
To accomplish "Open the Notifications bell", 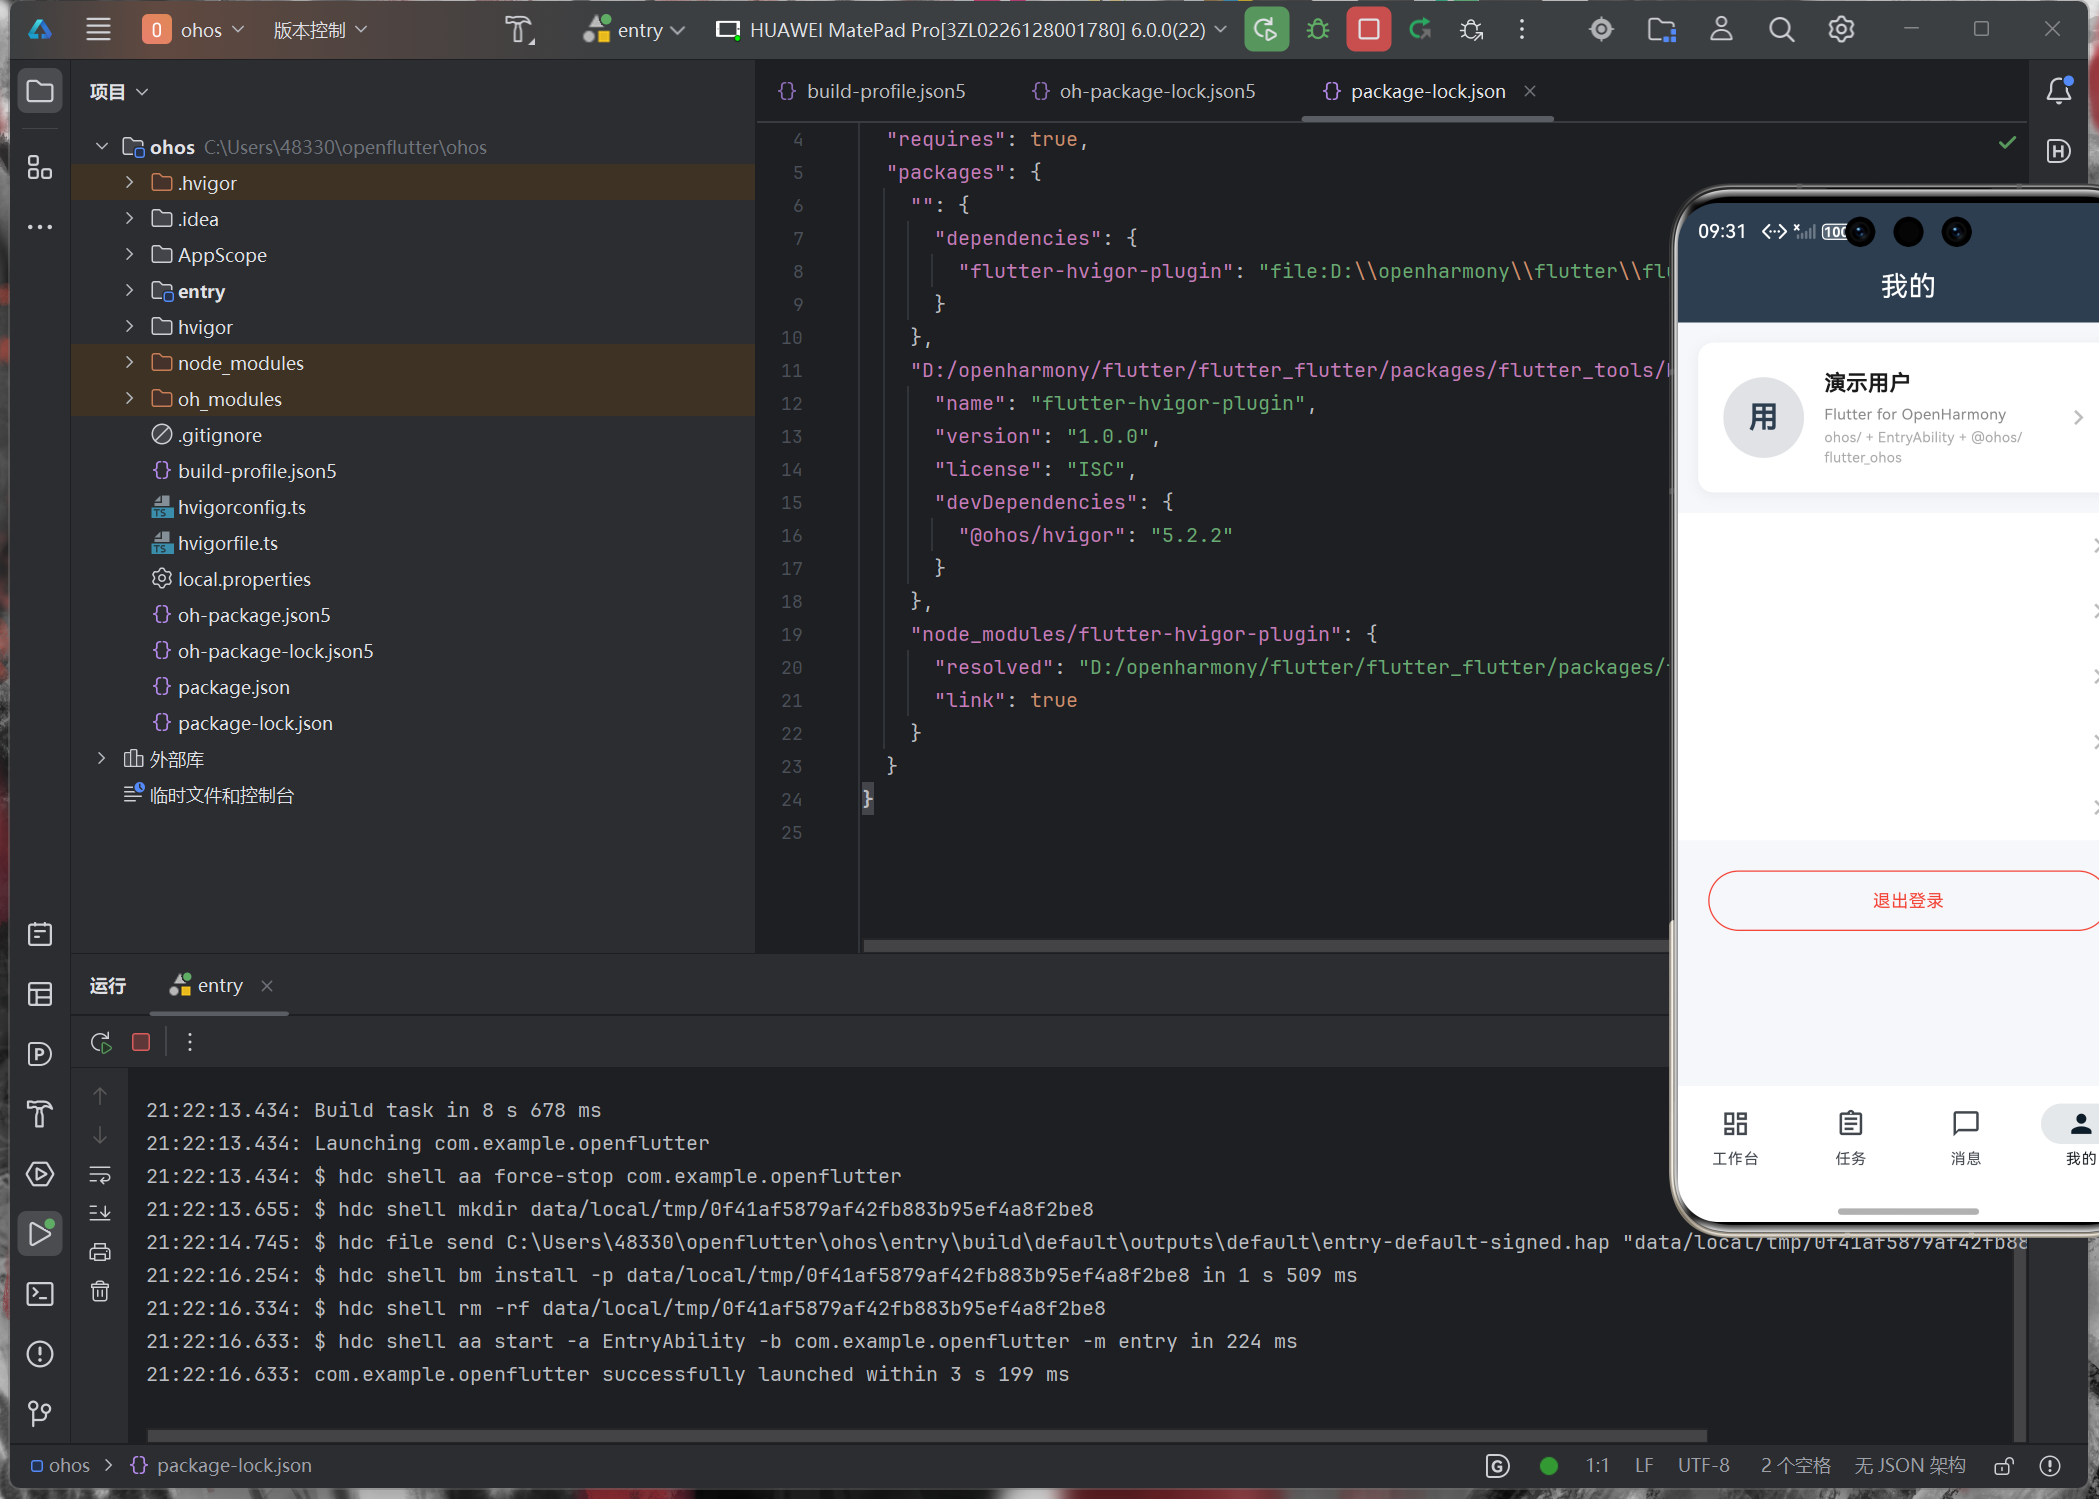I will pyautogui.click(x=2058, y=91).
